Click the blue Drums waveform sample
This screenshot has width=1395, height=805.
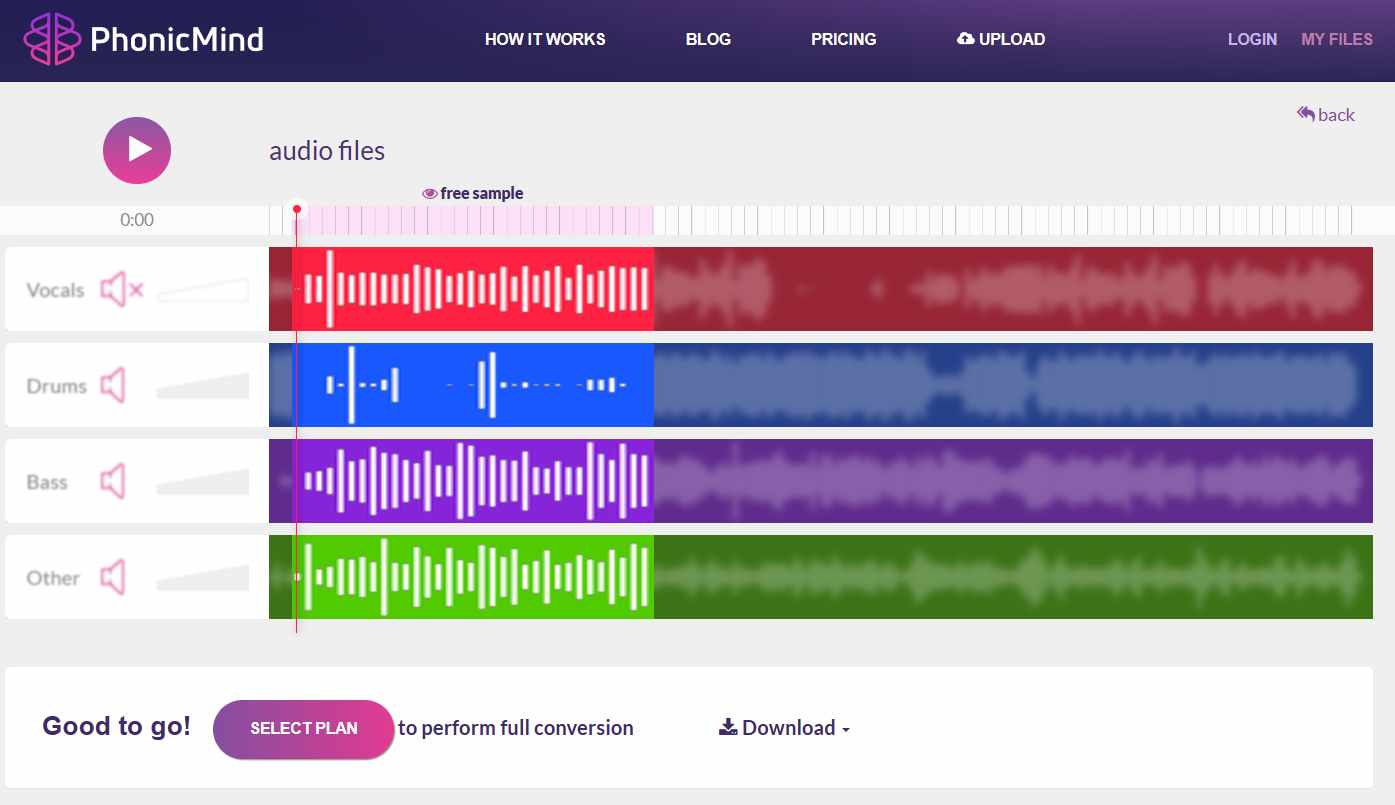pyautogui.click(x=473, y=385)
